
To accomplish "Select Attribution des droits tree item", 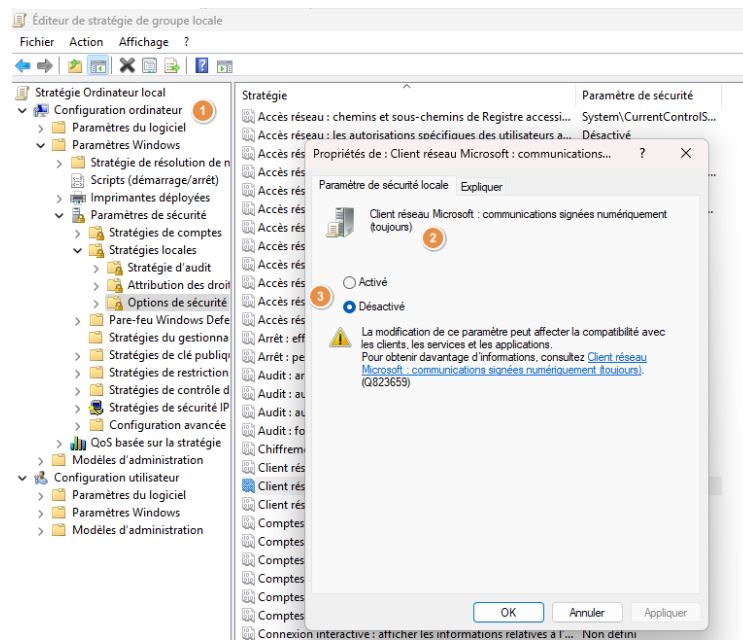I will [178, 285].
